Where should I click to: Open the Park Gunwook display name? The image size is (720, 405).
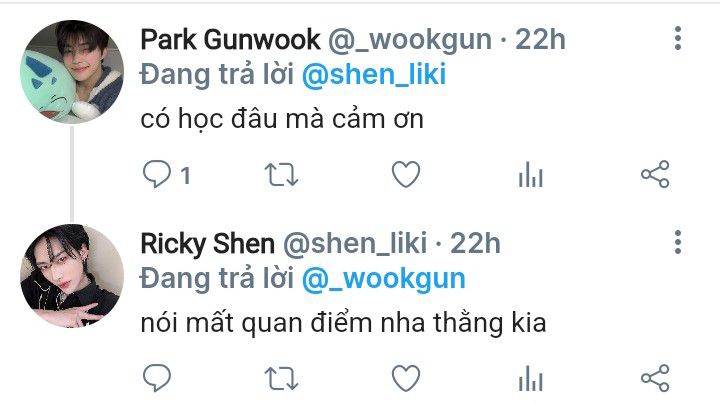tap(230, 39)
